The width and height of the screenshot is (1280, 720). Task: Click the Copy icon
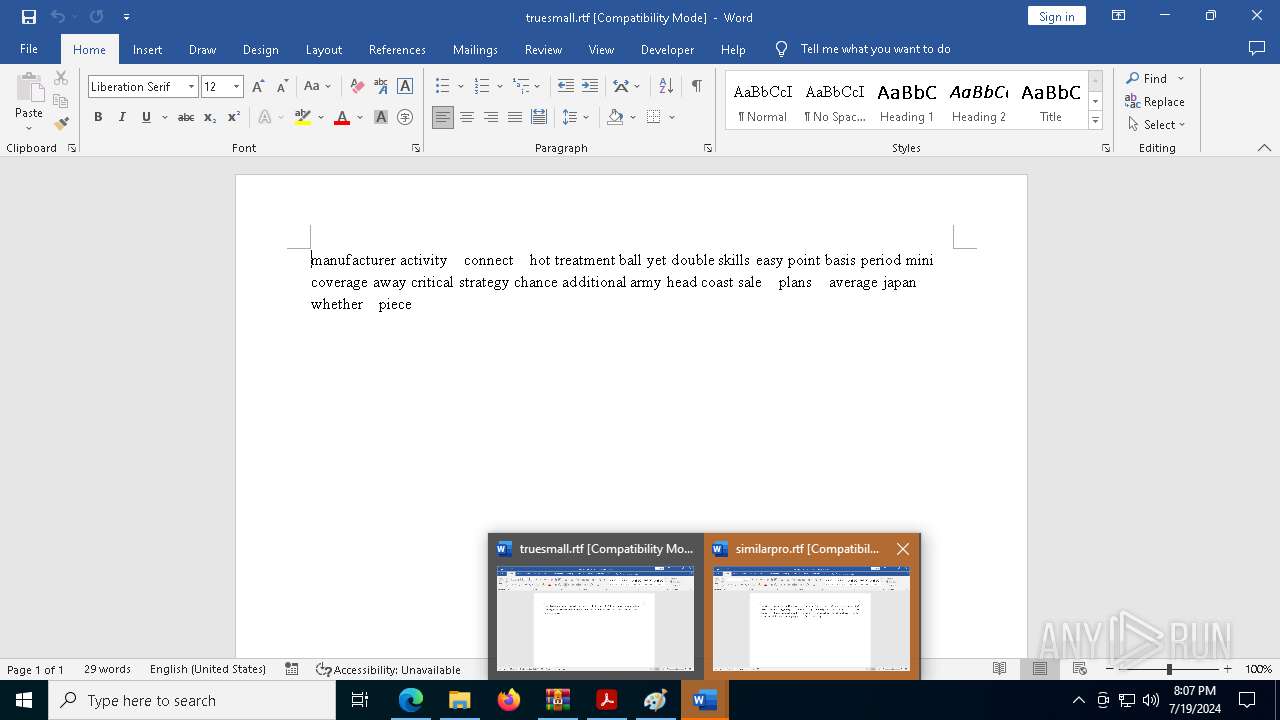[x=61, y=101]
